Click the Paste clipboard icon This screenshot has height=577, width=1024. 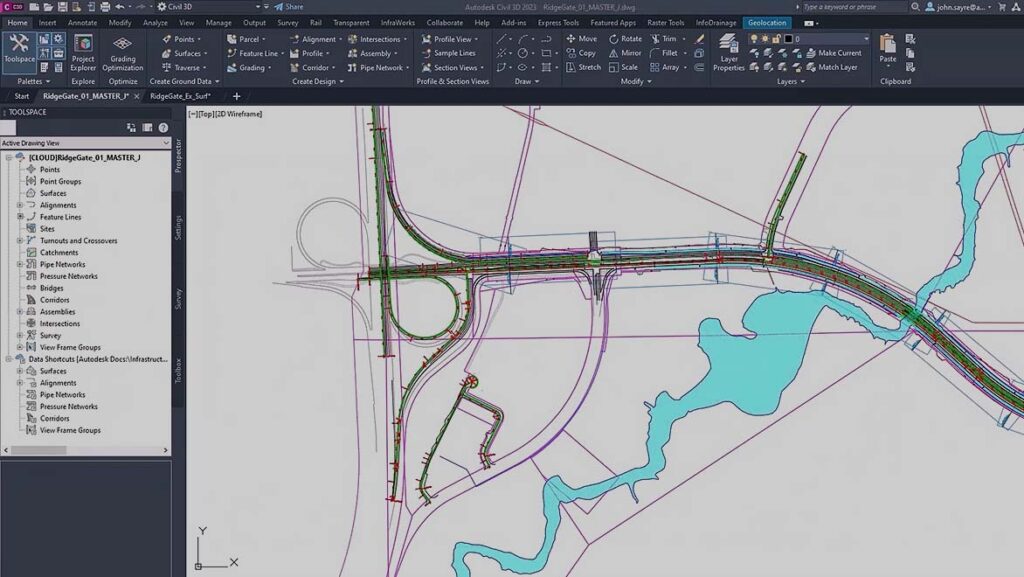(x=888, y=48)
